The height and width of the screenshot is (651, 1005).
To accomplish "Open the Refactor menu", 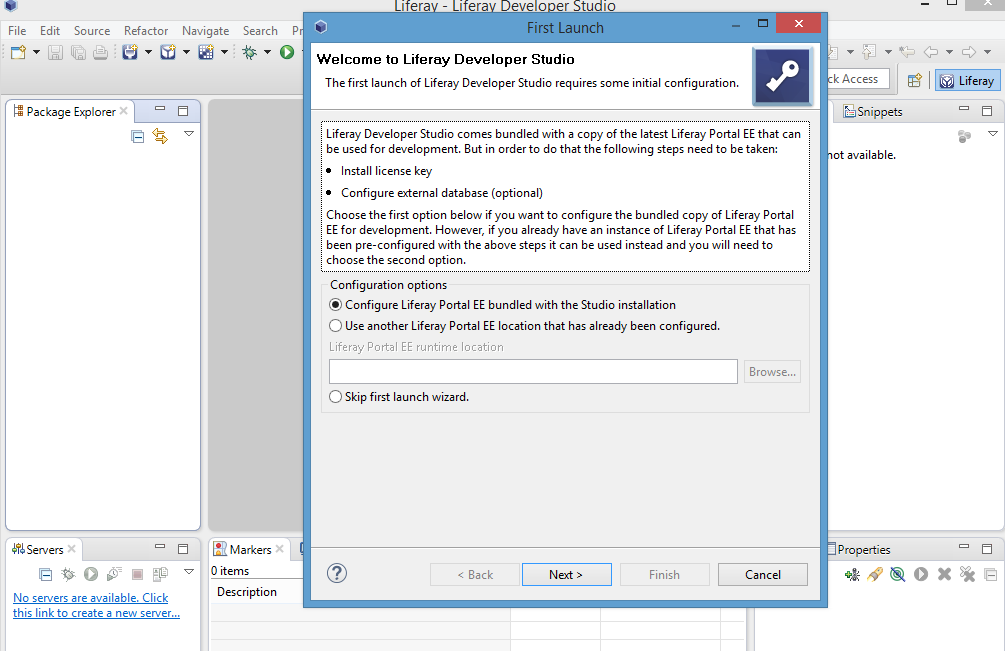I will (x=146, y=31).
